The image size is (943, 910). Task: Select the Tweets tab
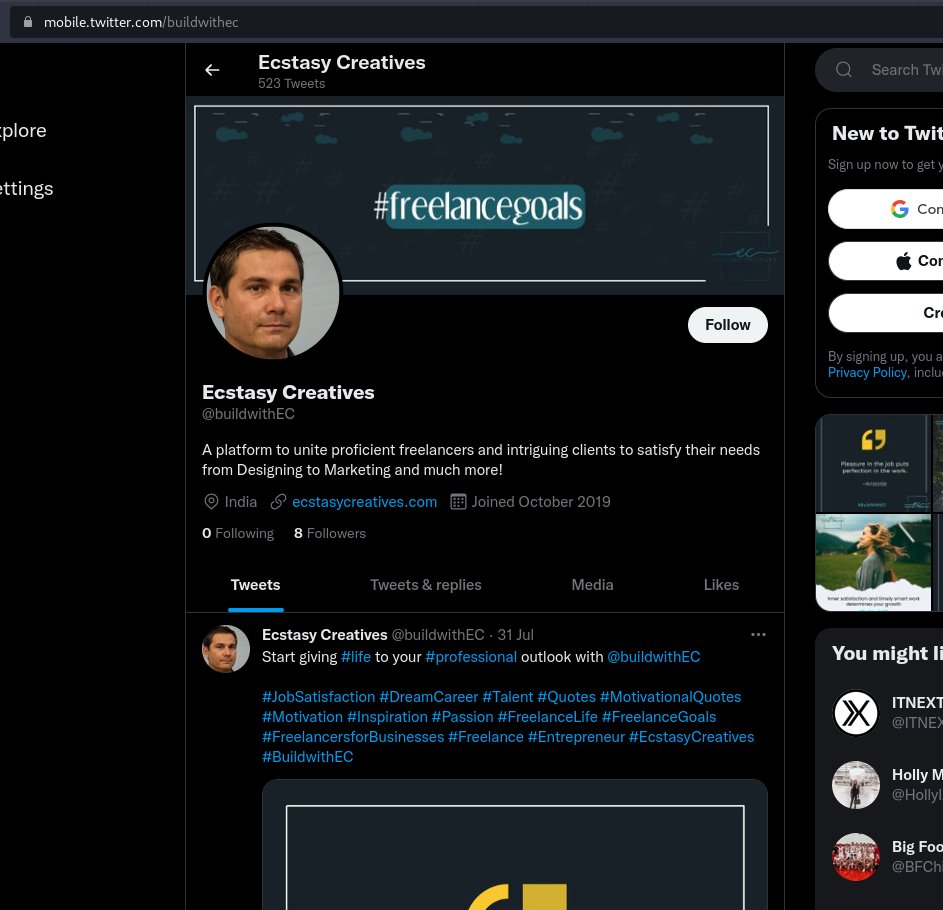[256, 585]
